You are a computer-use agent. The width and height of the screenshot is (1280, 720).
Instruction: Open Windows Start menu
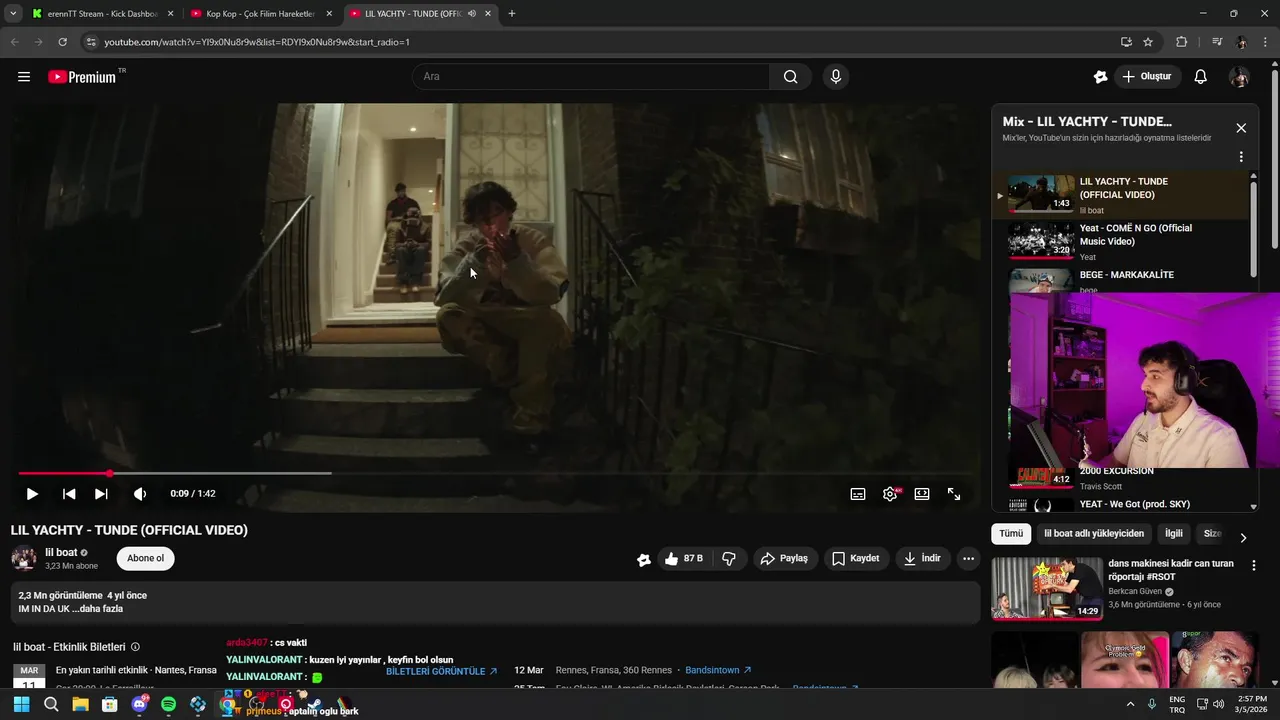21,705
